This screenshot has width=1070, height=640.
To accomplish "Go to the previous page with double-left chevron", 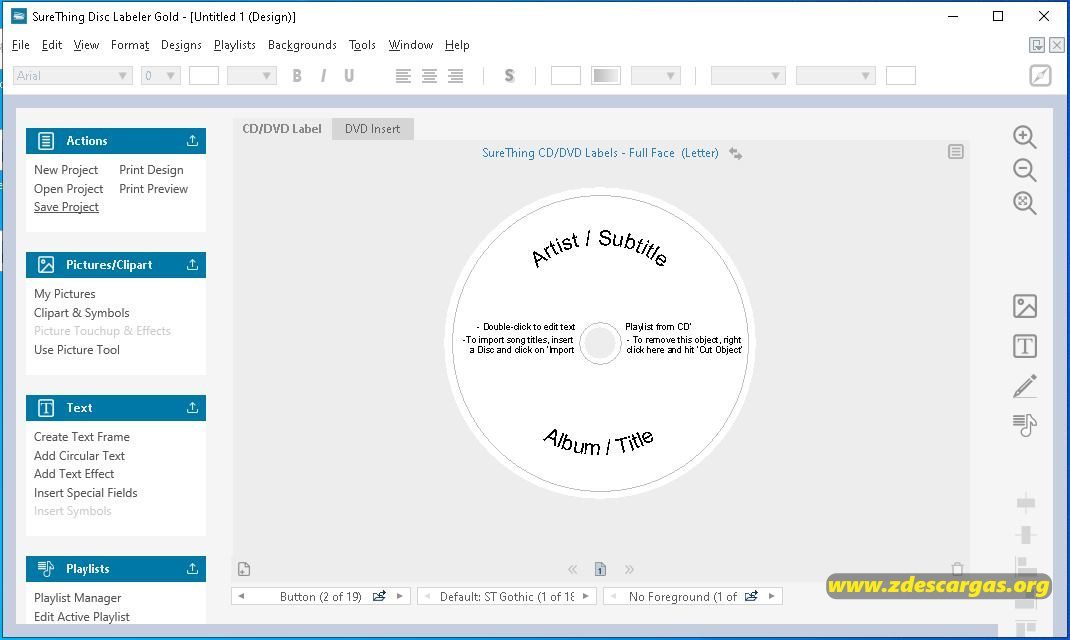I will pyautogui.click(x=573, y=569).
